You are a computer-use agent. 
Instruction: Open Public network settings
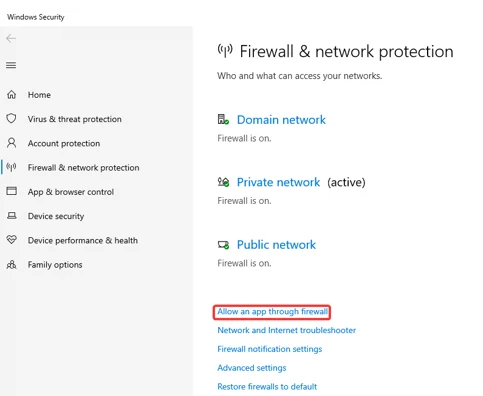tap(276, 245)
